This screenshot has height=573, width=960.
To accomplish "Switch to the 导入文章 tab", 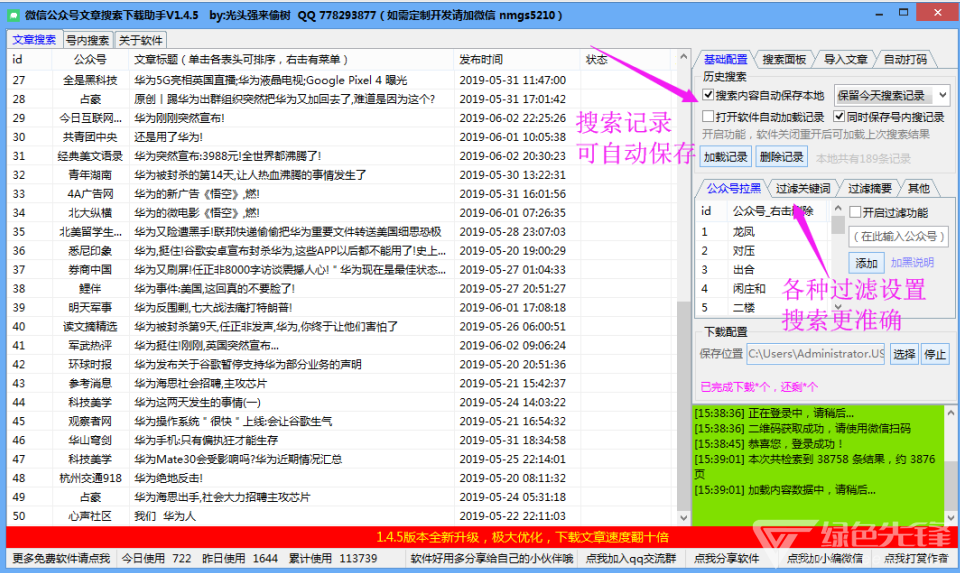I will [846, 59].
